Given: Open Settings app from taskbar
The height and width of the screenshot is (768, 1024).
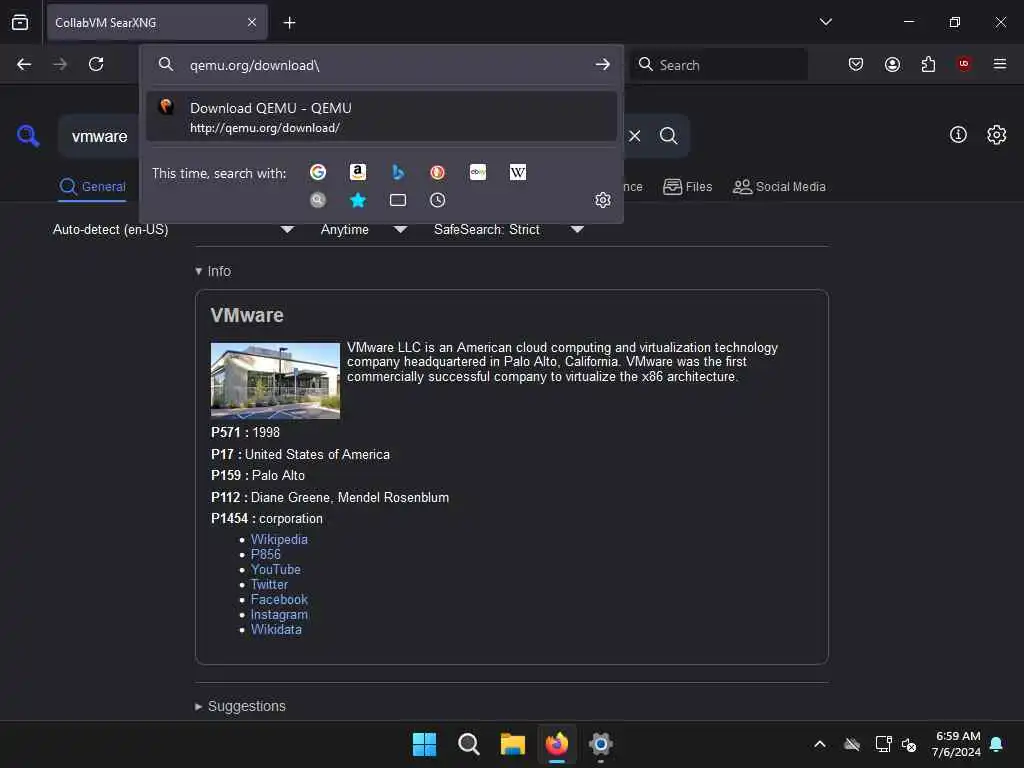Looking at the screenshot, I should 601,744.
